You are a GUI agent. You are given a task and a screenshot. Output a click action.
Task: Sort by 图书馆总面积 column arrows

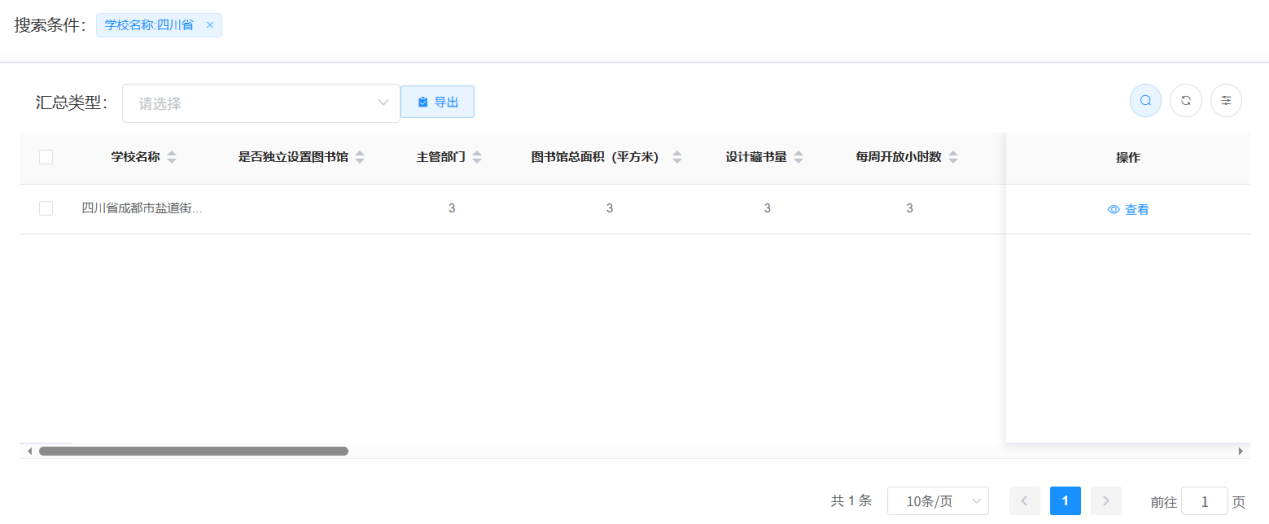(x=677, y=158)
